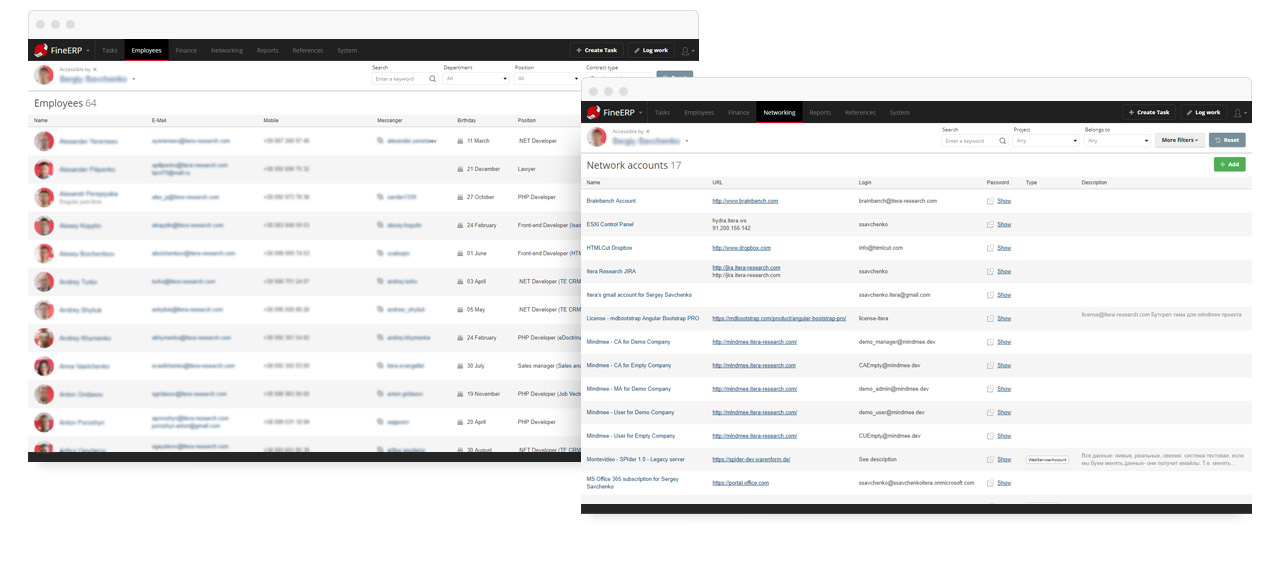Click the copy password icon for HTMLCut Dropbox

tap(990, 248)
